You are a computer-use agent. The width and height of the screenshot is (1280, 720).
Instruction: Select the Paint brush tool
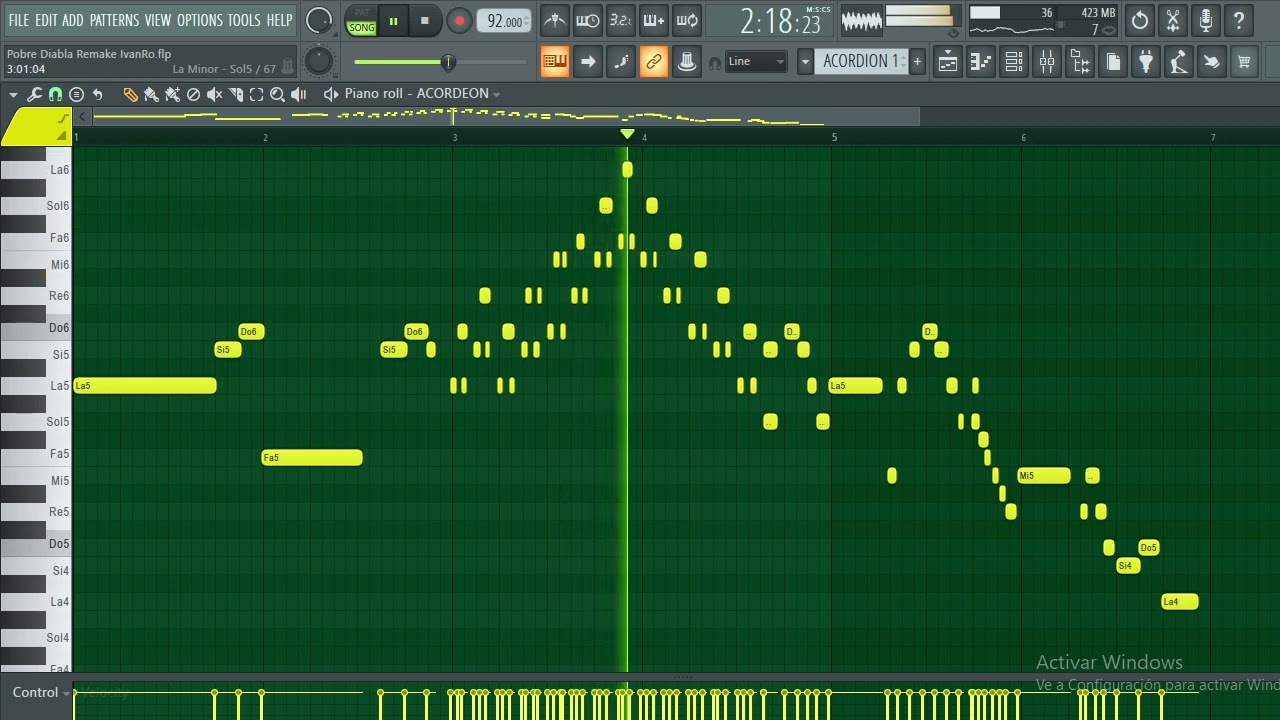[151, 94]
